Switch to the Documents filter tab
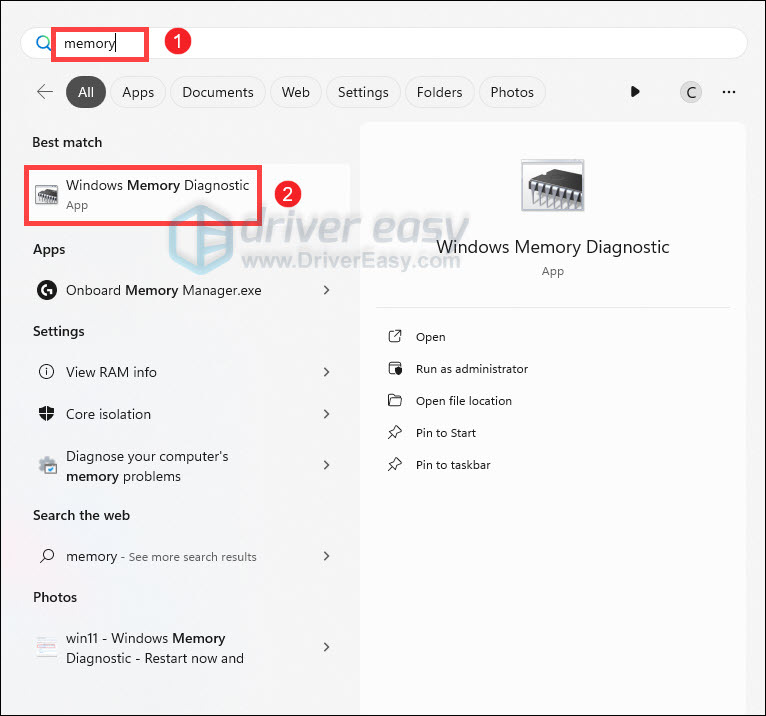Screen dimensions: 766x716 pyautogui.click(x=218, y=92)
